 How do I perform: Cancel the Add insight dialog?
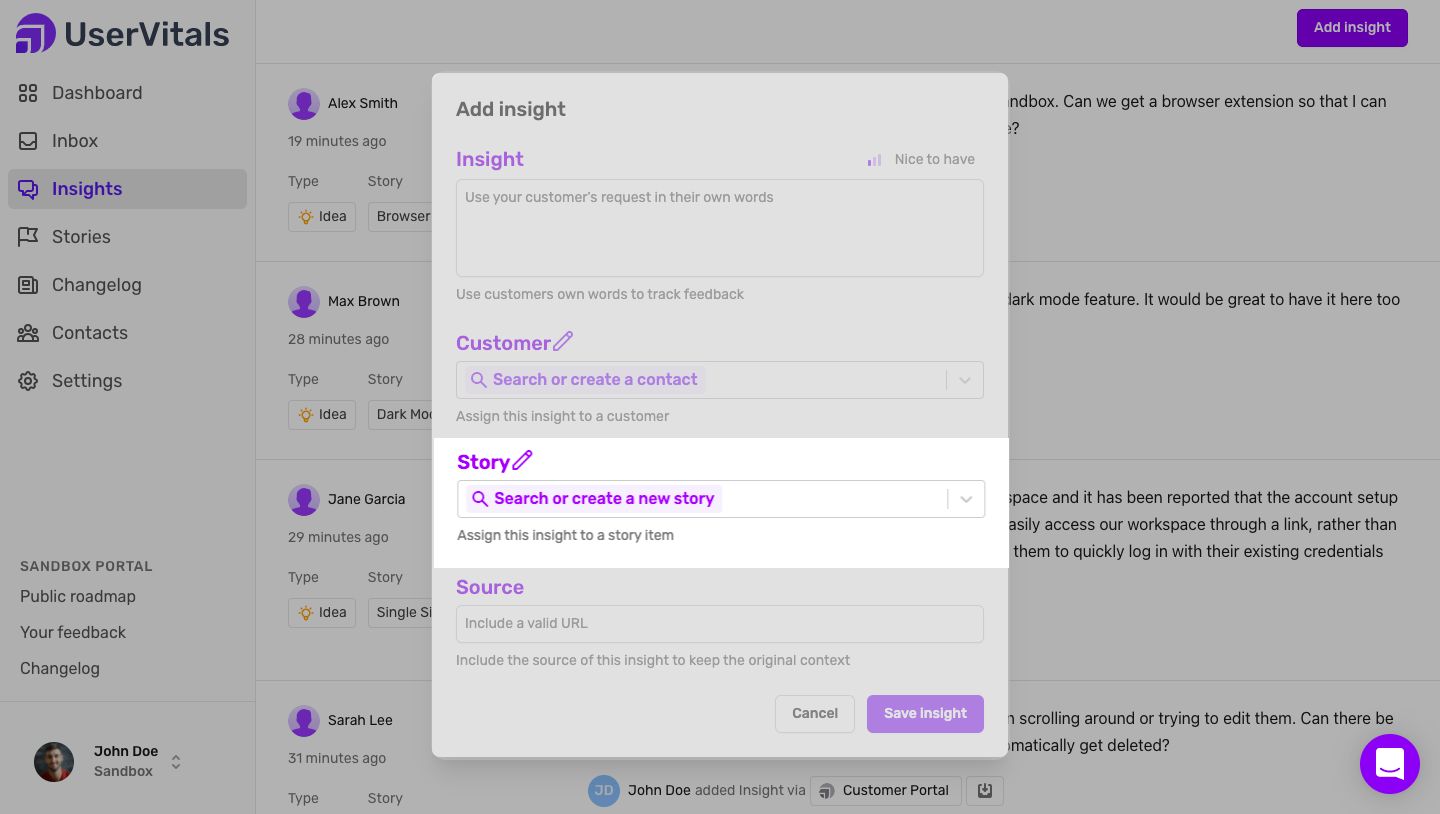814,713
